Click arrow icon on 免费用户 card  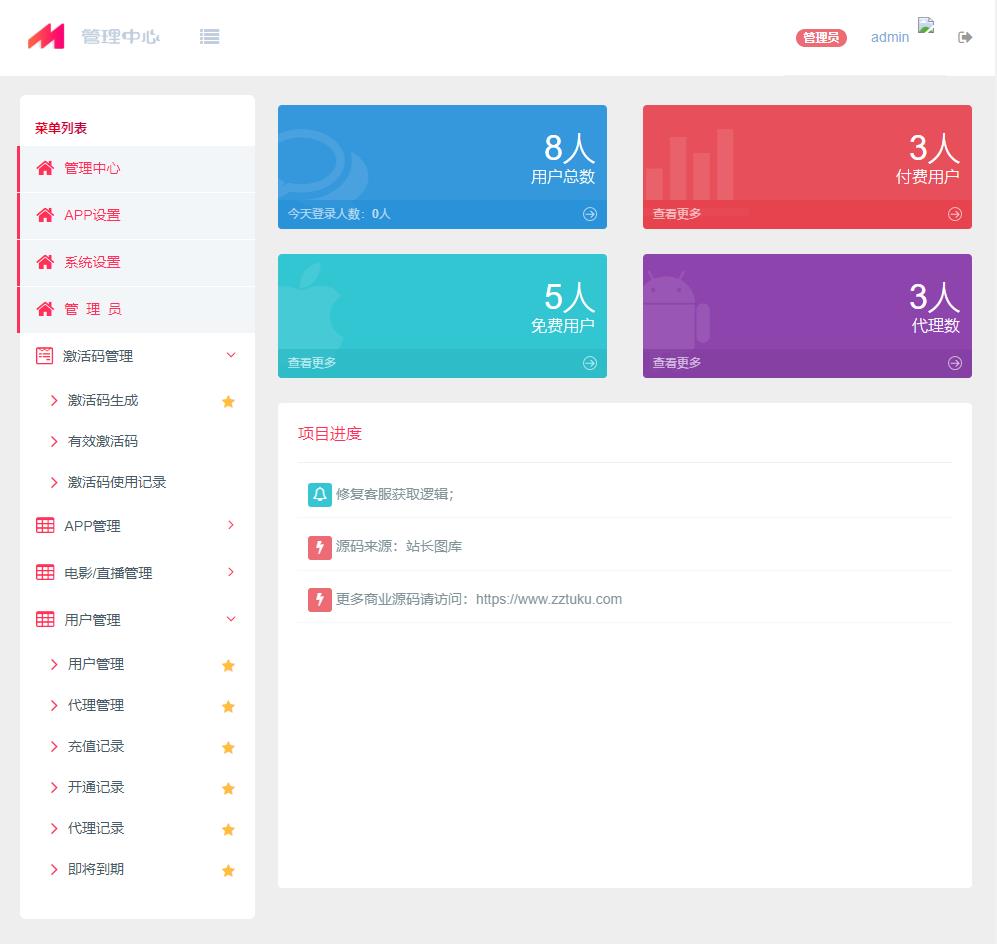[590, 363]
